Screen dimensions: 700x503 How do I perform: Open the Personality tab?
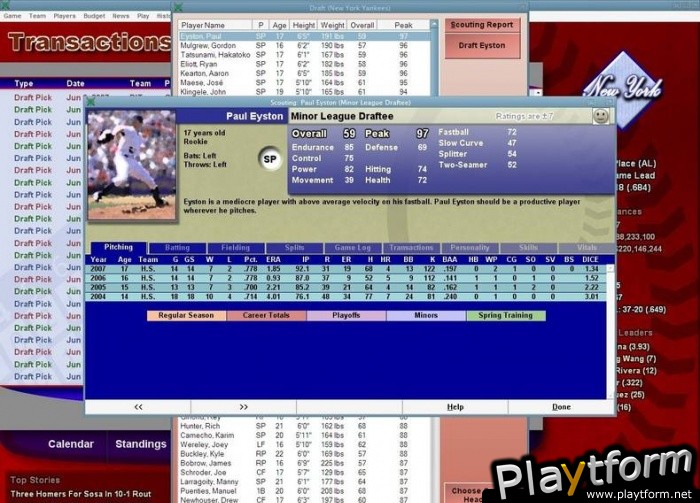[470, 248]
